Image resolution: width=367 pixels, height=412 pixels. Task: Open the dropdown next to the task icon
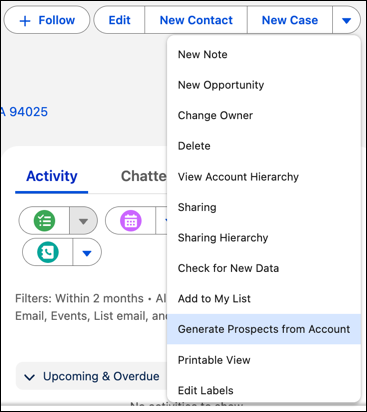click(x=83, y=221)
